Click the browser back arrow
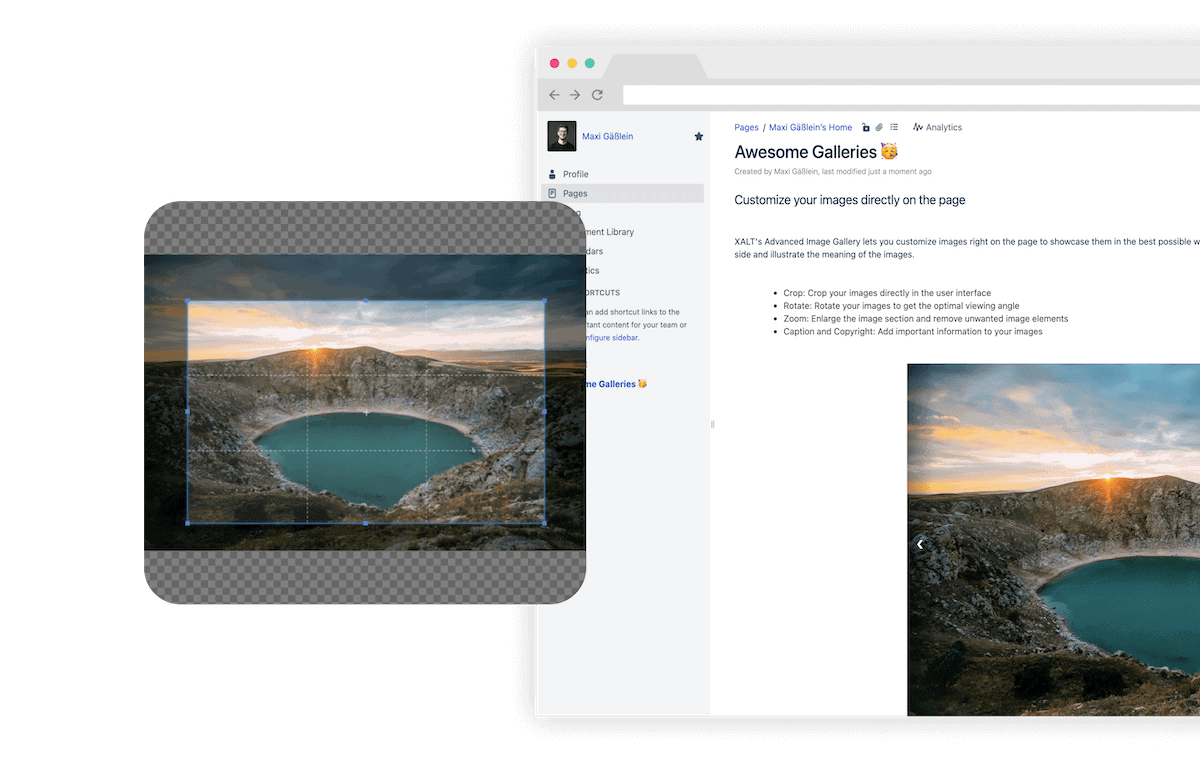The height and width of the screenshot is (764, 1200). (x=554, y=94)
